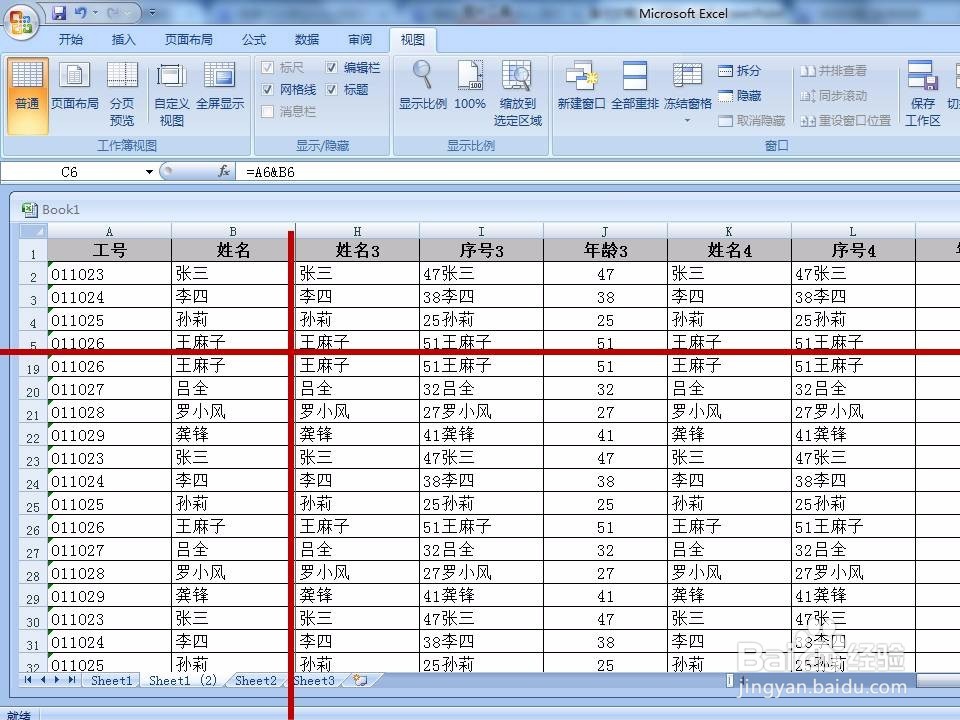Screen dimensions: 960x720
Task: Click the 拆分 split button
Action: (x=740, y=70)
